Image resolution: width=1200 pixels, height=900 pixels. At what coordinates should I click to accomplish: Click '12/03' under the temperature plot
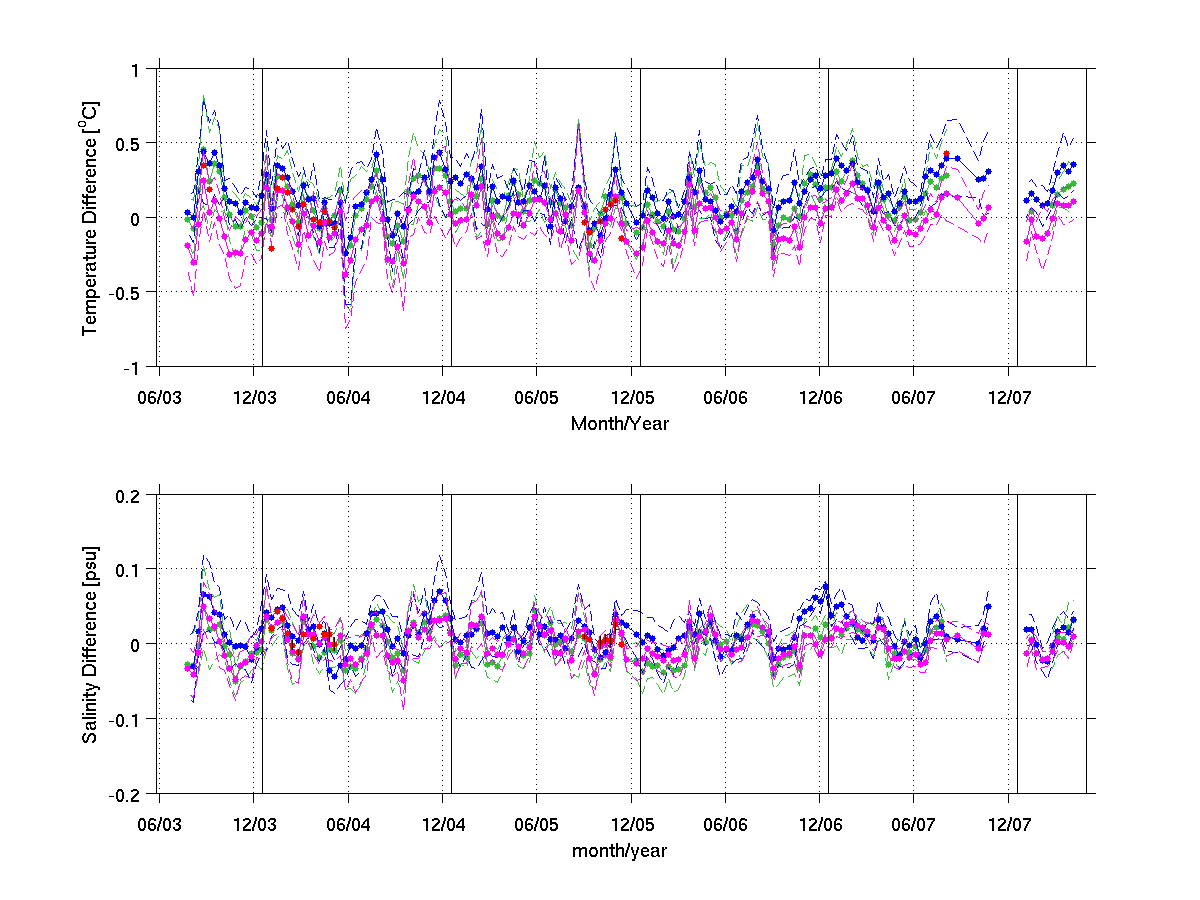coord(254,398)
